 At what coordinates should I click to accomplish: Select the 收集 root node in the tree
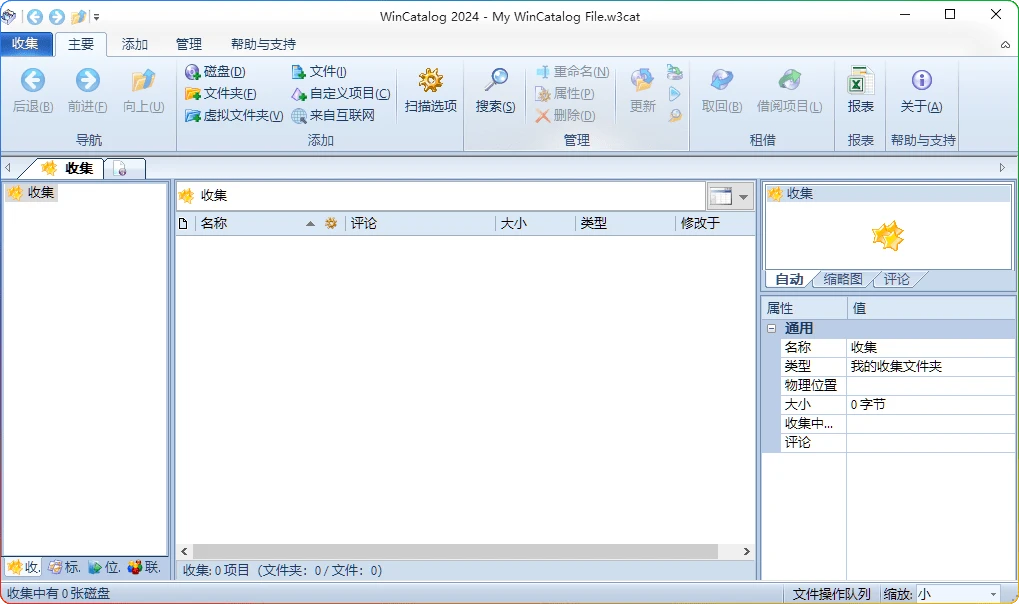[x=31, y=192]
